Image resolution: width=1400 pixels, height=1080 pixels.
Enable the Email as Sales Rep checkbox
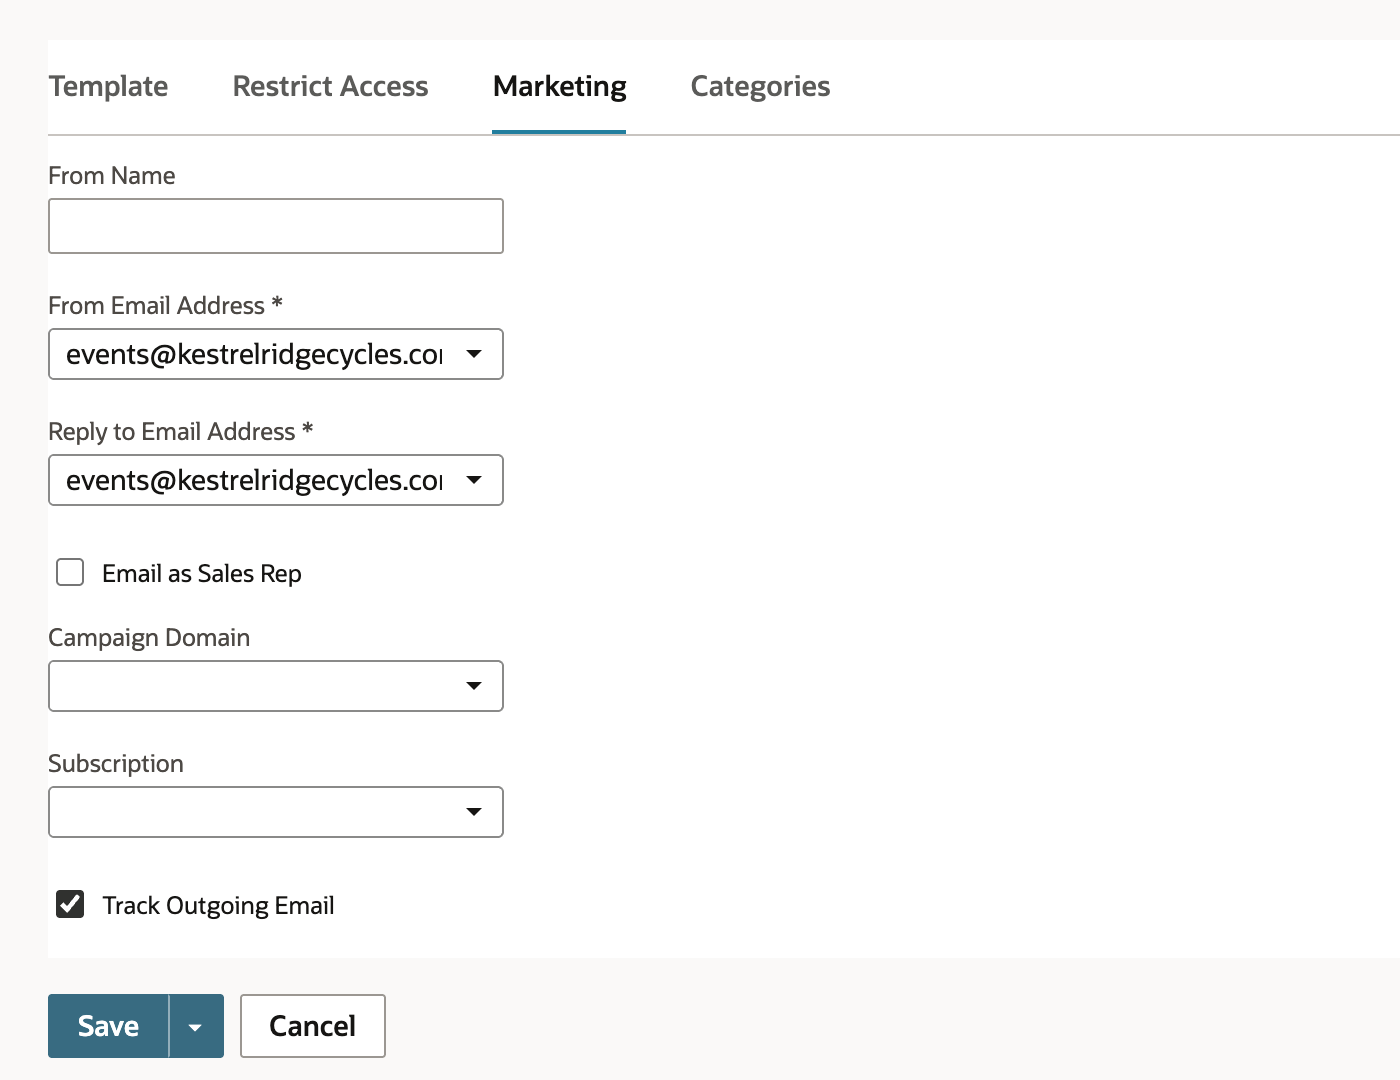[x=70, y=572]
